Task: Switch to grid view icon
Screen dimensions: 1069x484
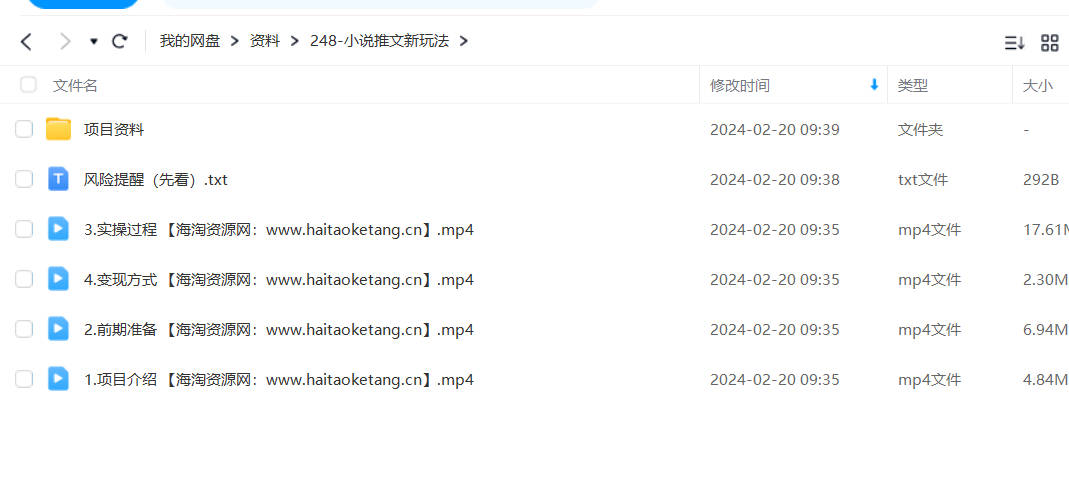Action: pyautogui.click(x=1050, y=43)
